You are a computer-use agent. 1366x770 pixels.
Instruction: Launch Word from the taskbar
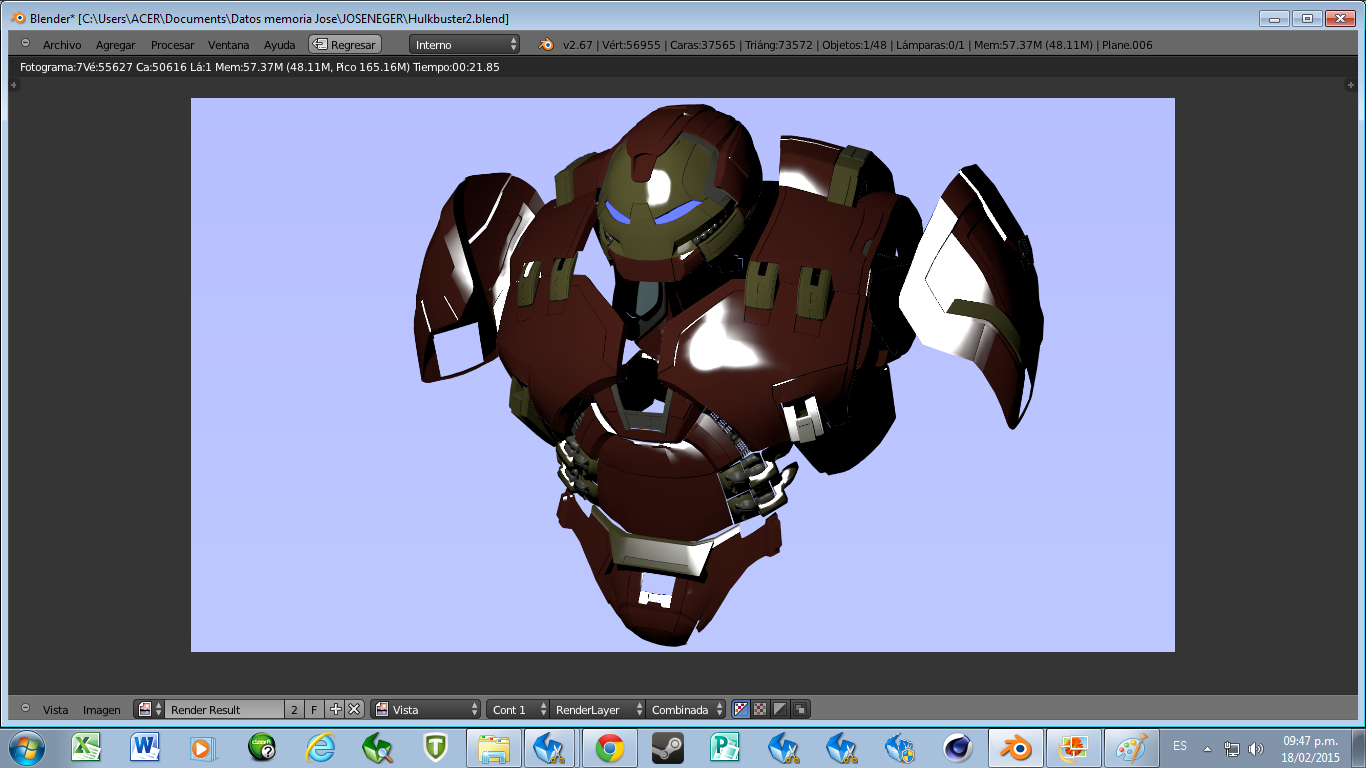pos(146,747)
